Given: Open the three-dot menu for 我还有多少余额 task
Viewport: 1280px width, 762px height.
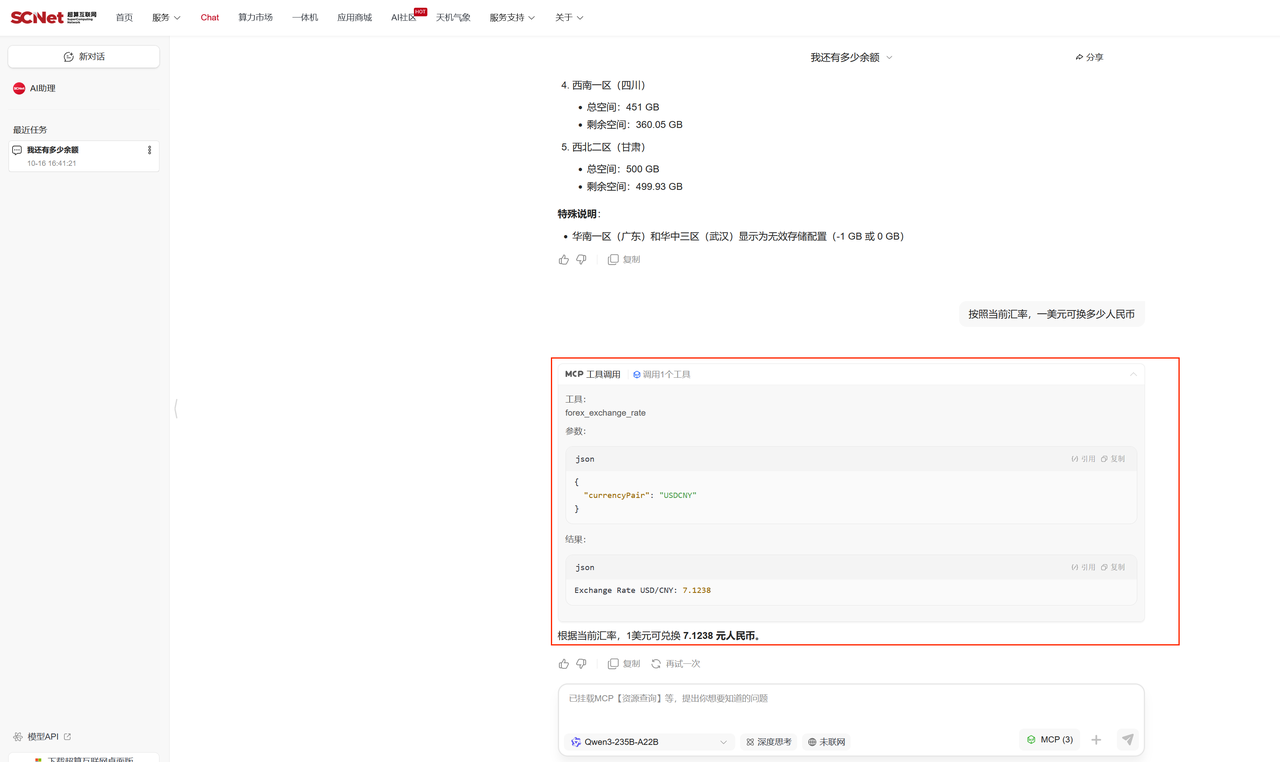Looking at the screenshot, I should pyautogui.click(x=149, y=151).
